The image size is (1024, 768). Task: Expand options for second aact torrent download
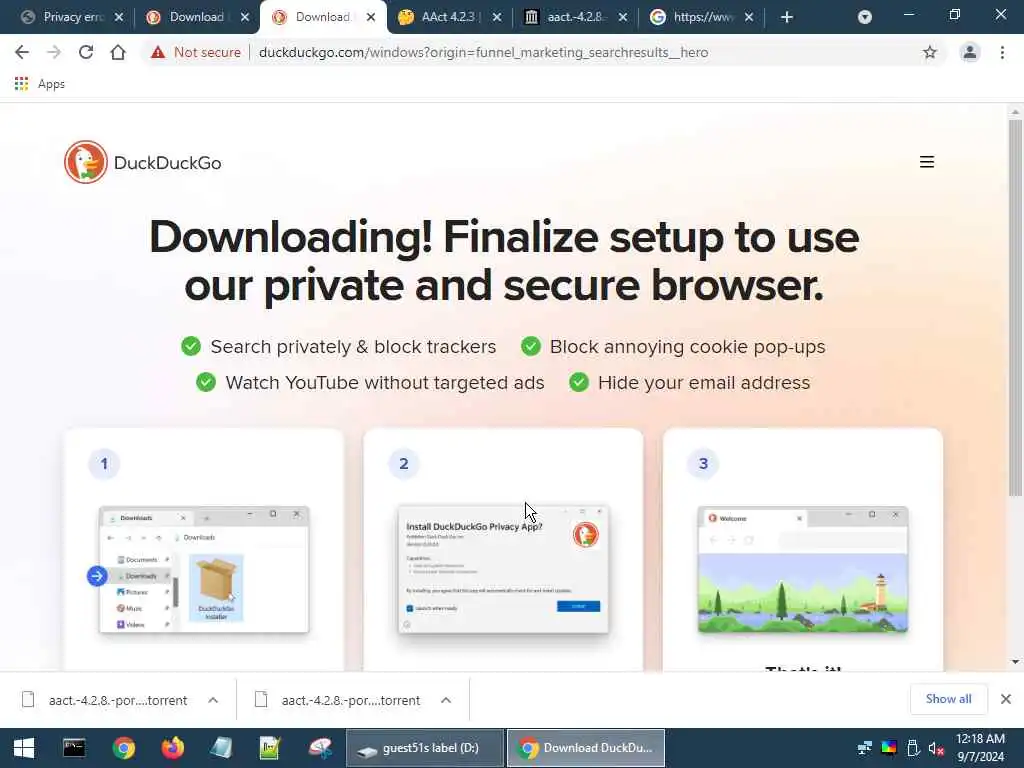[446, 700]
